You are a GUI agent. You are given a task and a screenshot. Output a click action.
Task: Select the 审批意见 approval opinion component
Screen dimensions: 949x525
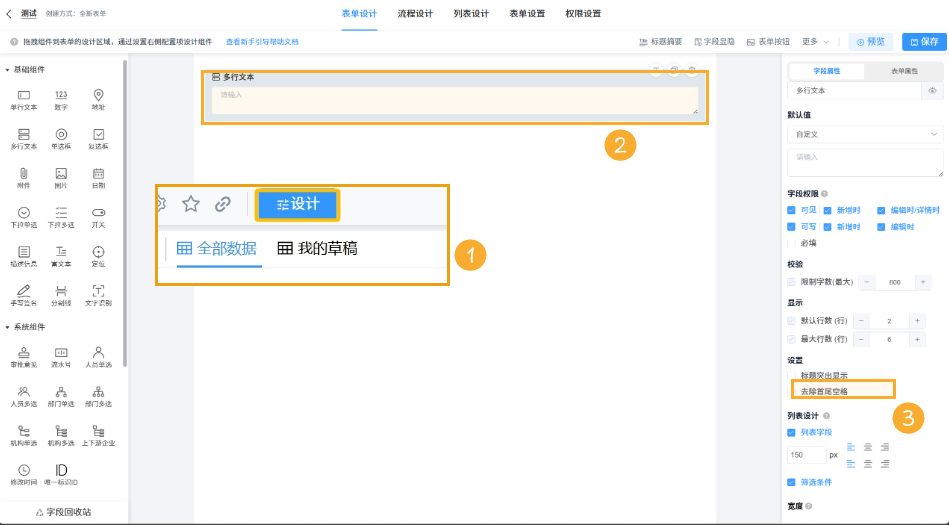click(24, 357)
